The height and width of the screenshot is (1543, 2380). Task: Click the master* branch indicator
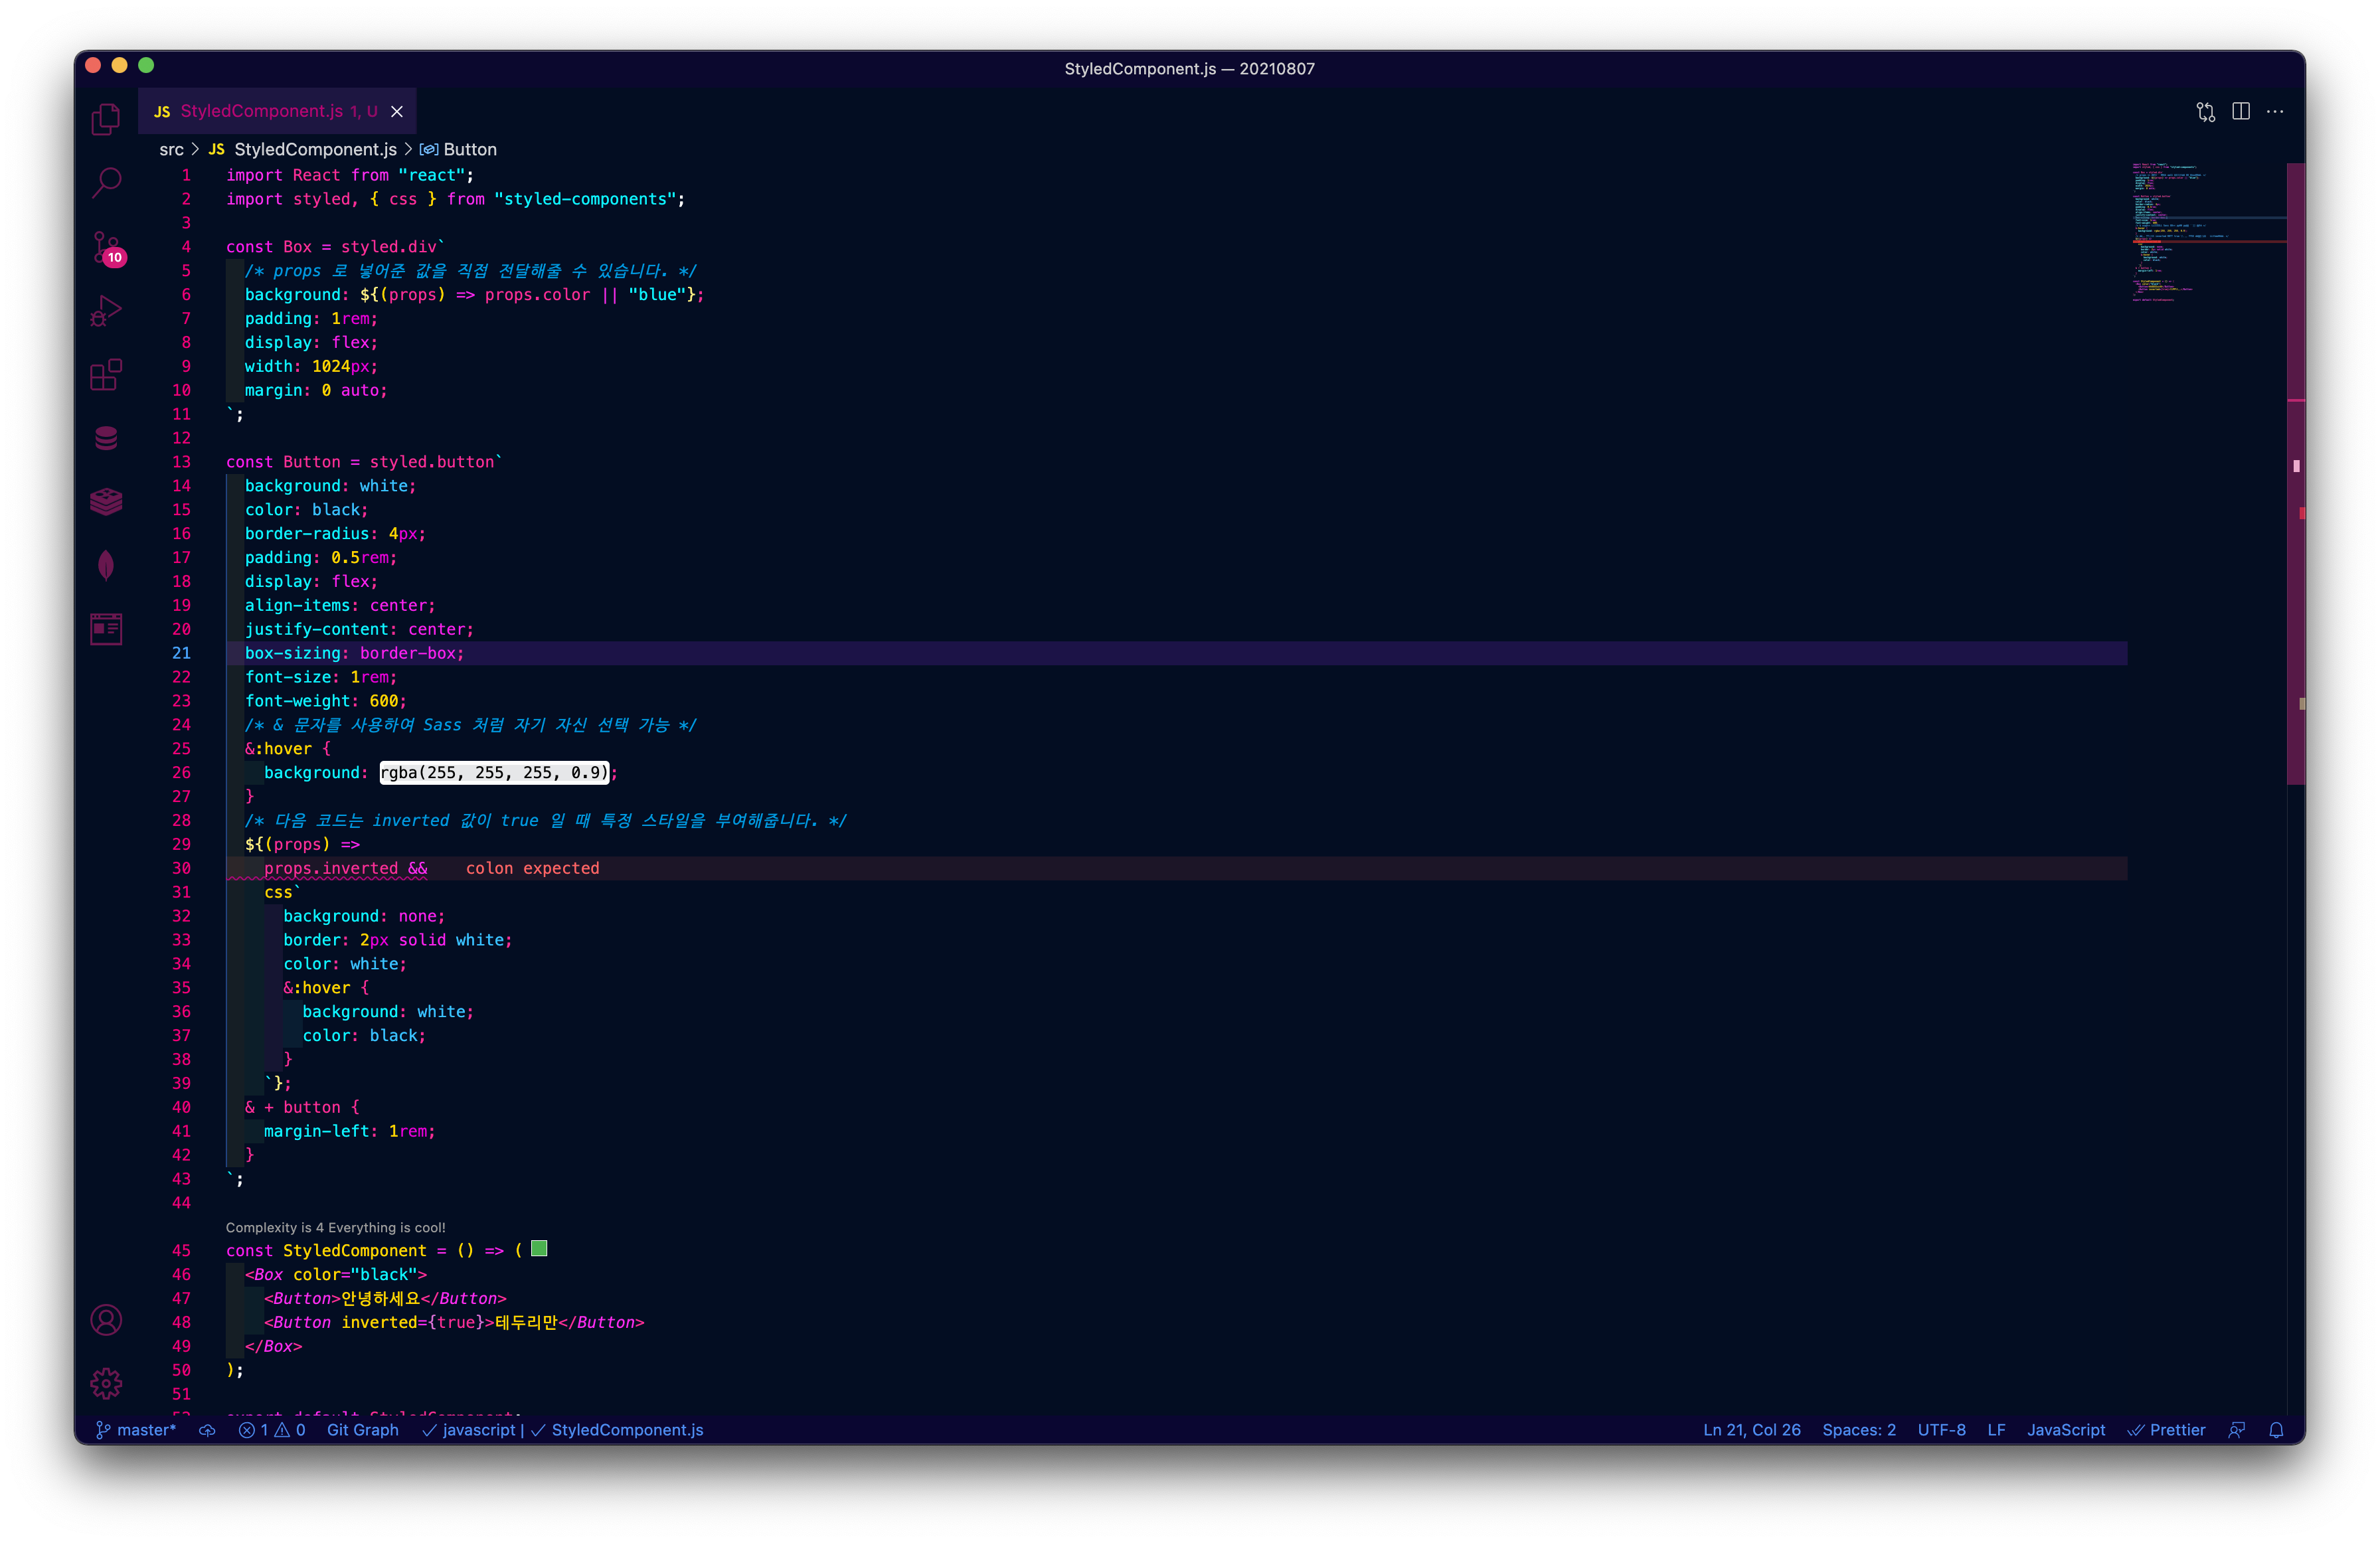136,1430
